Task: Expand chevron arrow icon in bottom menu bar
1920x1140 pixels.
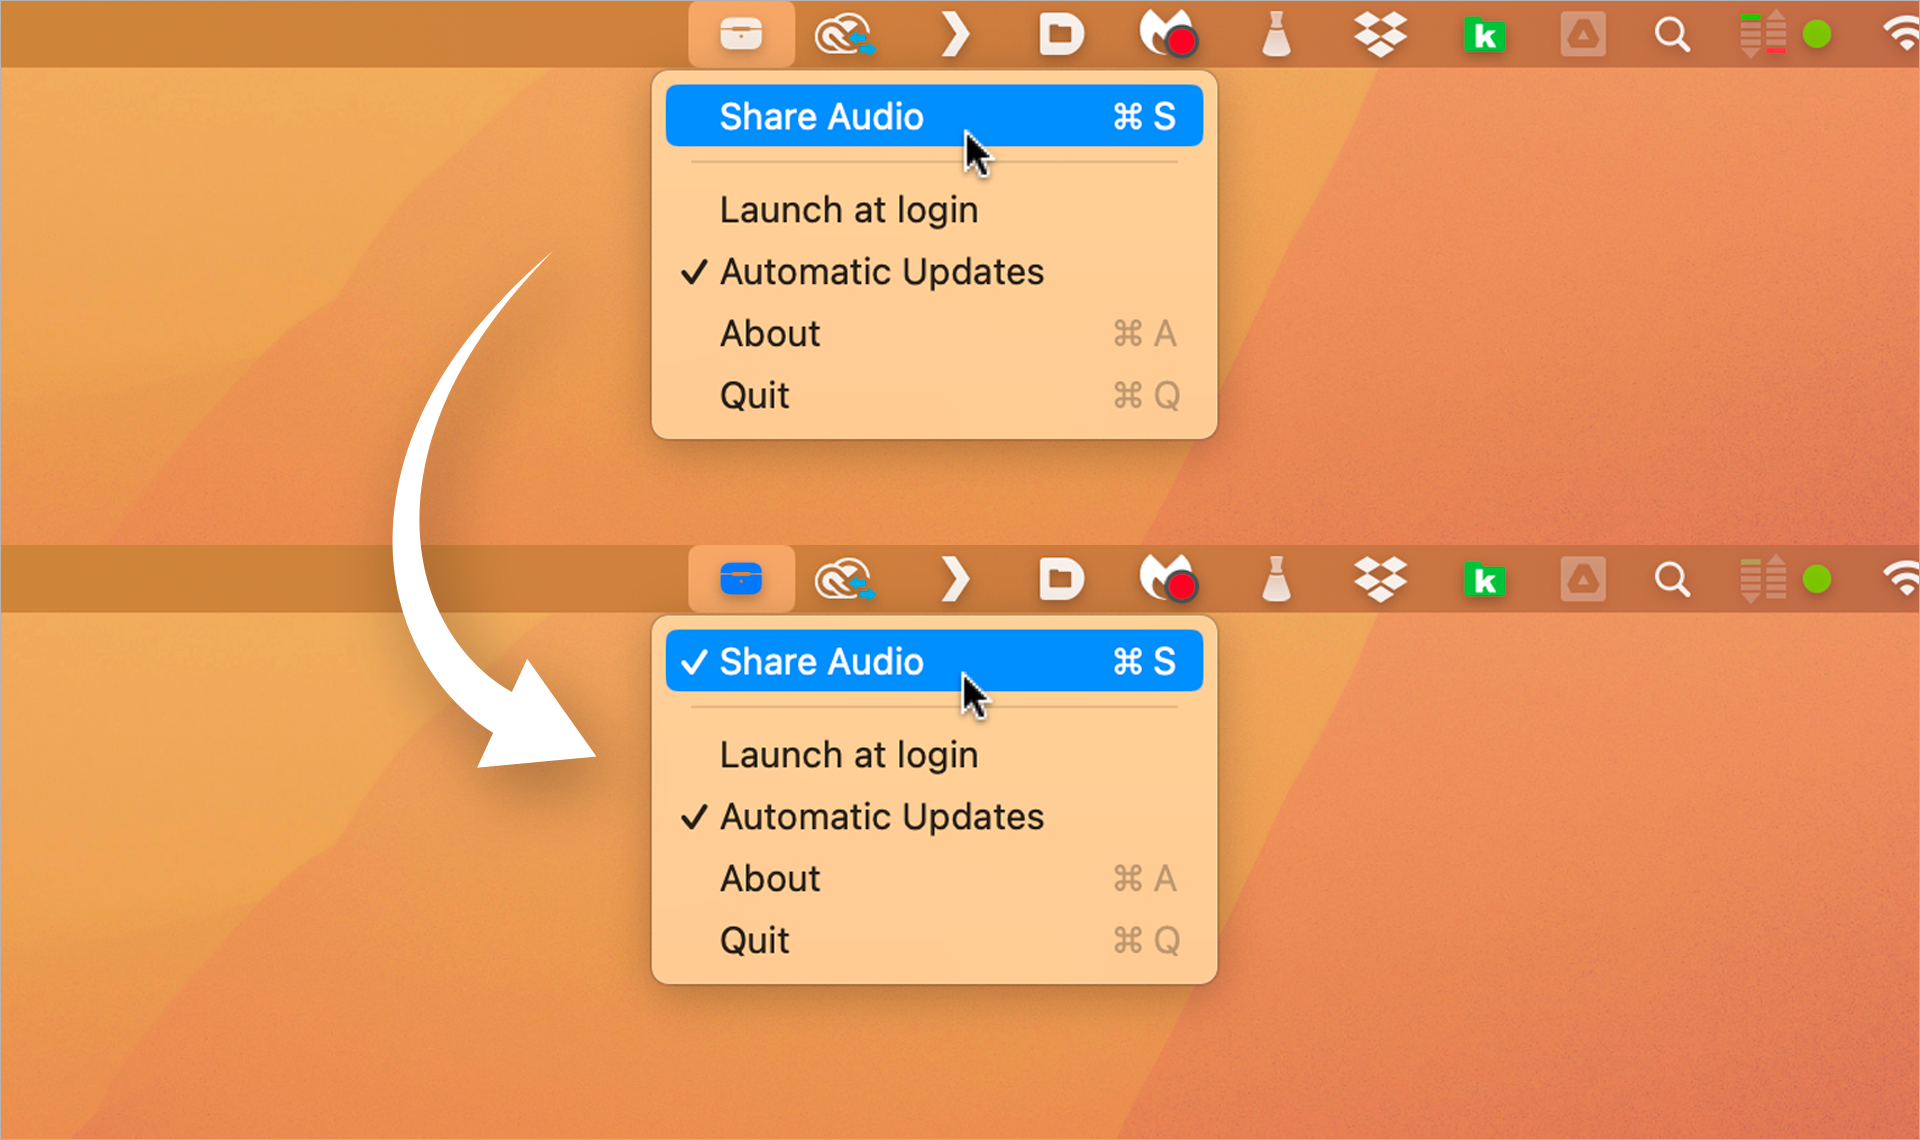Action: click(955, 579)
